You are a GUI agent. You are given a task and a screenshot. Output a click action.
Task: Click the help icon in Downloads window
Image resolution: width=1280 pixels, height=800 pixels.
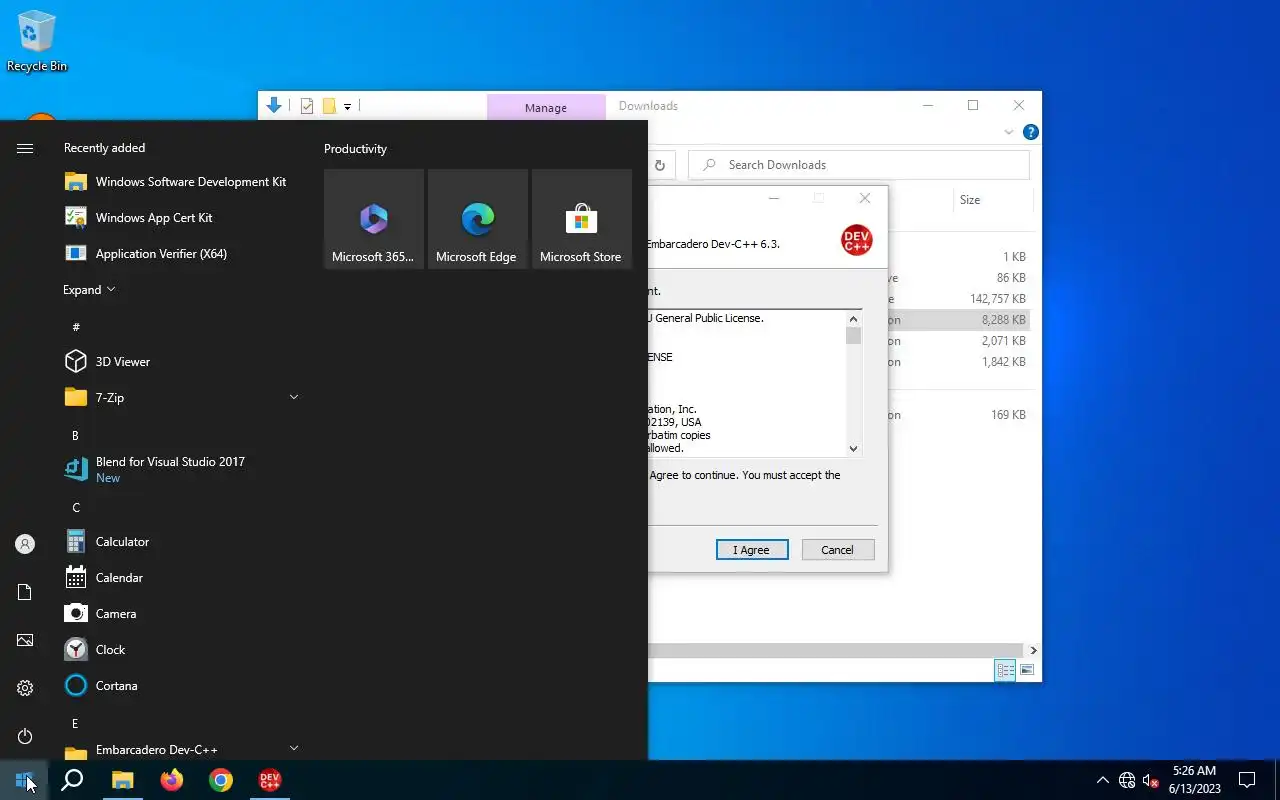pyautogui.click(x=1031, y=132)
